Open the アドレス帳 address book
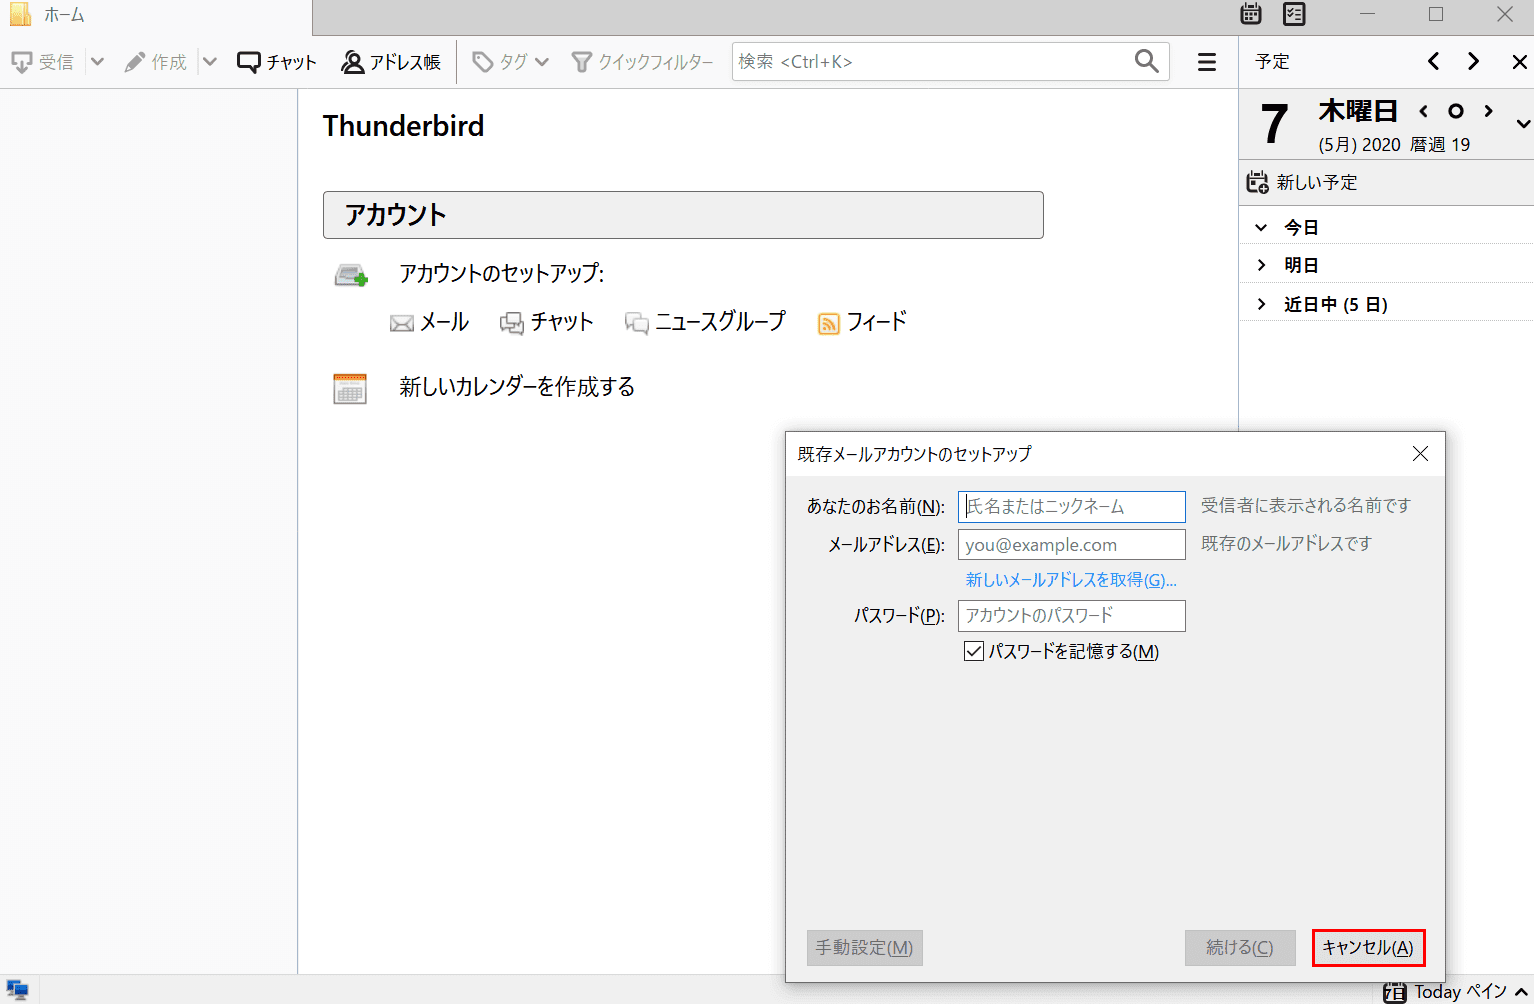Viewport: 1534px width, 1004px height. coord(391,62)
